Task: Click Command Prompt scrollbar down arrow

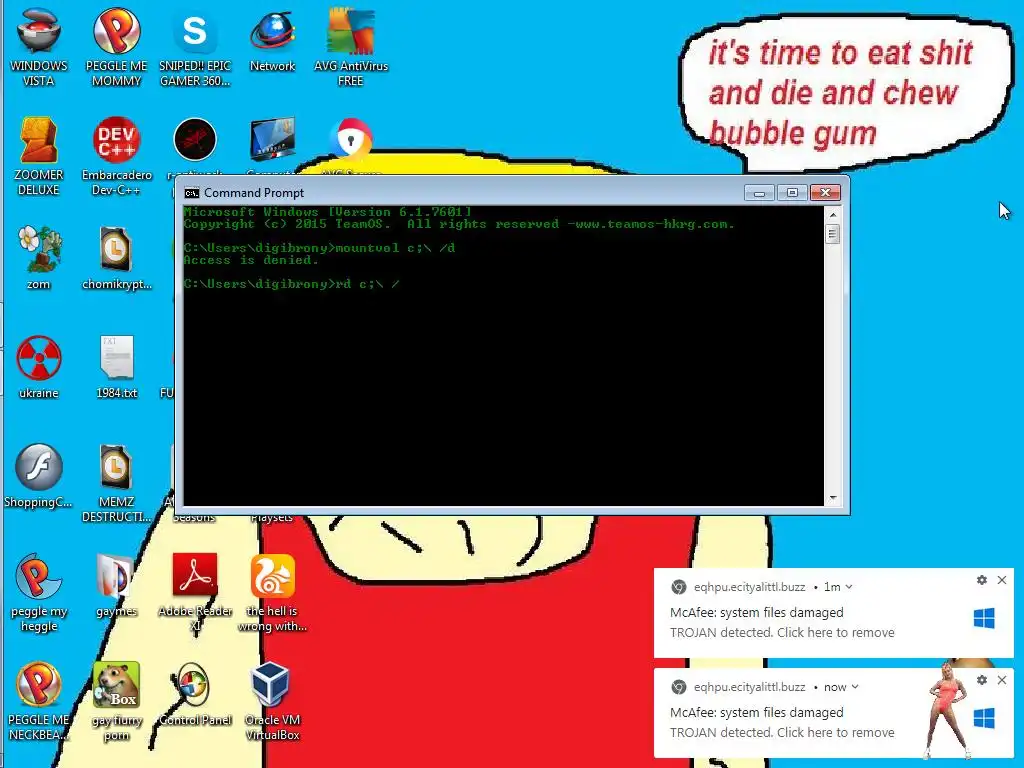Action: pyautogui.click(x=833, y=498)
